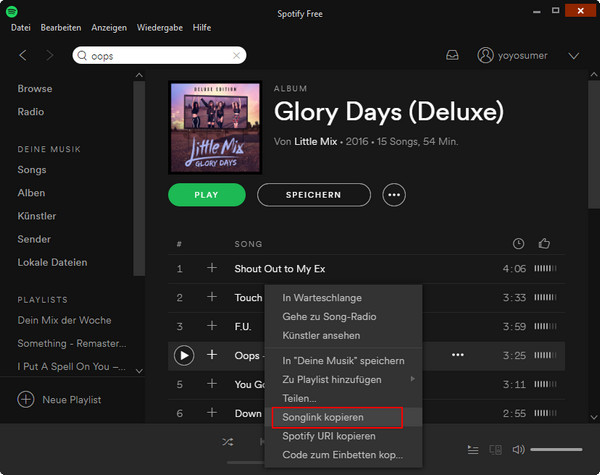Add Oops to library with plus icon
600x475 pixels.
212,355
